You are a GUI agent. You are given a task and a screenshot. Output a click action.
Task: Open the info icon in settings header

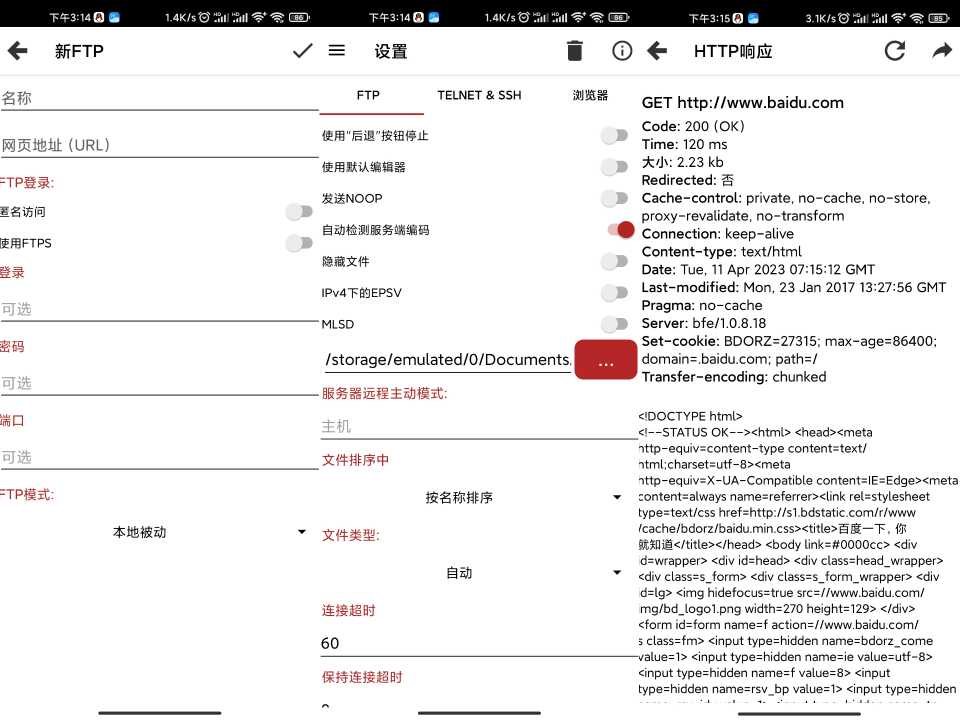(x=622, y=51)
